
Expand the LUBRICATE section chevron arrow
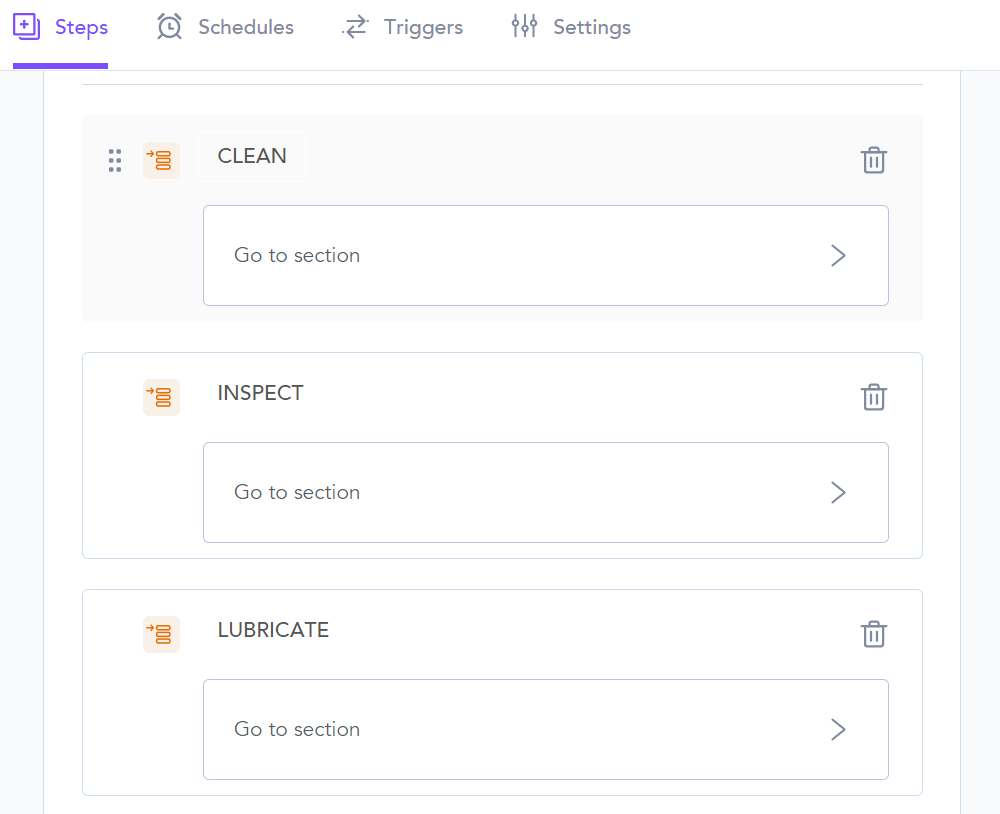(838, 729)
